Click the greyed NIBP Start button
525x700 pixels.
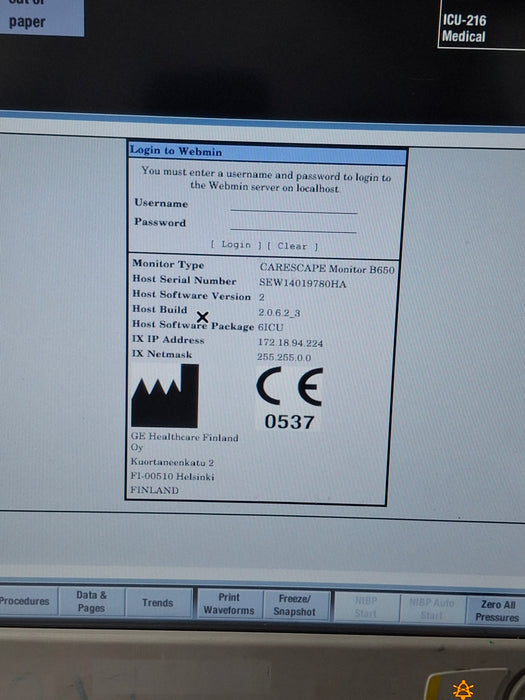click(x=366, y=607)
